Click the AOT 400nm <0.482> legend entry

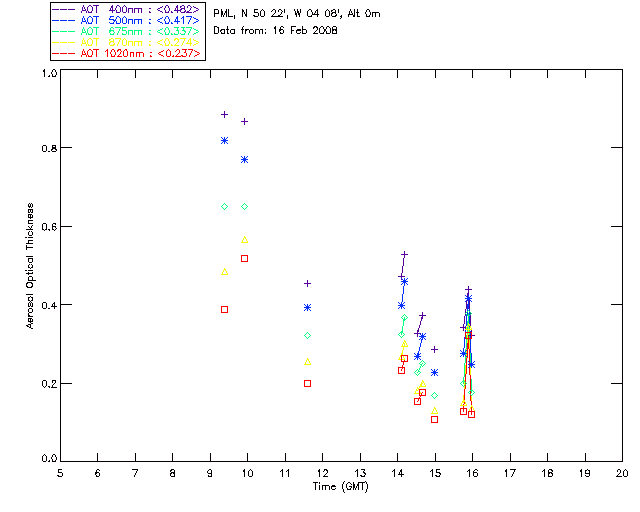click(126, 9)
